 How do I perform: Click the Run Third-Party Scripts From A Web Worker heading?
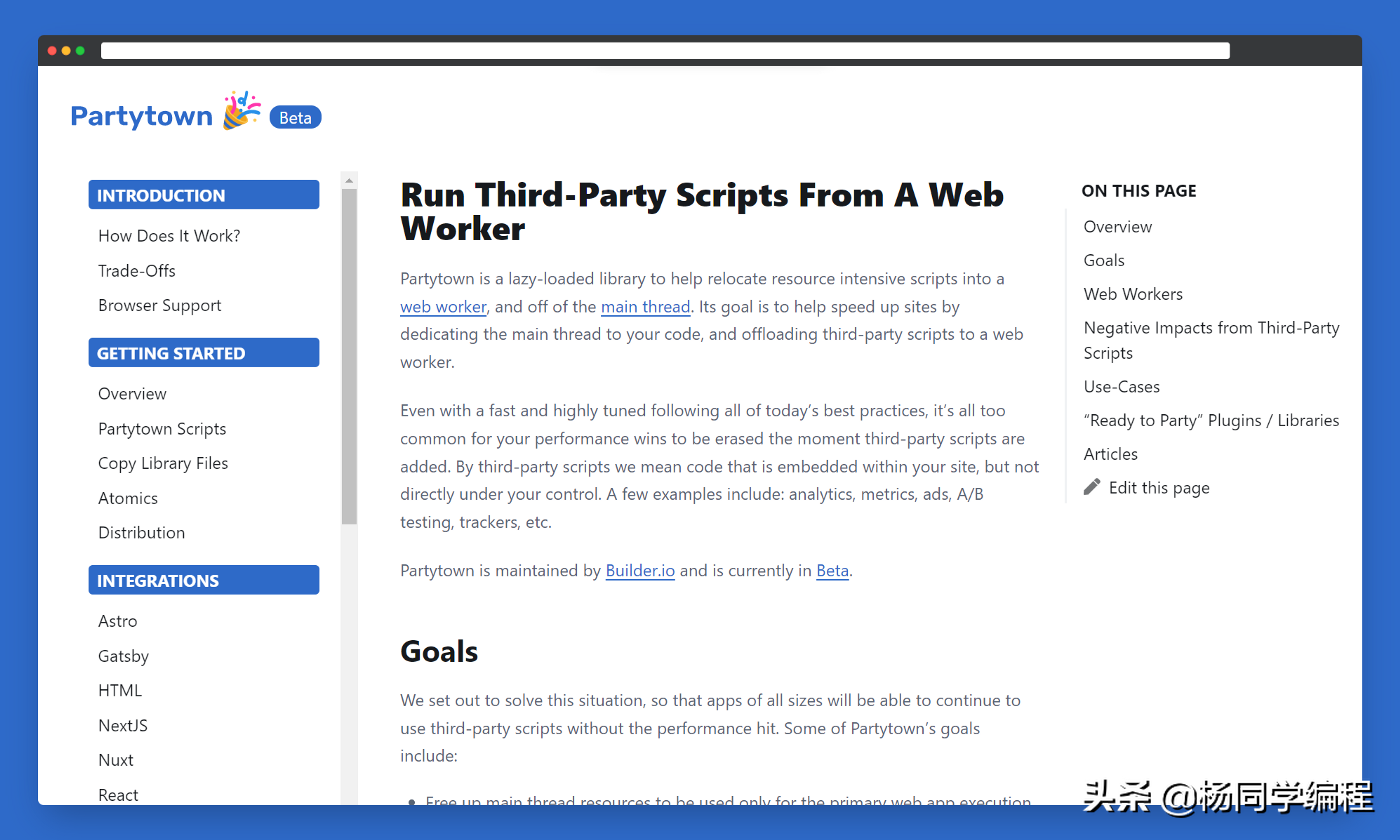(702, 211)
